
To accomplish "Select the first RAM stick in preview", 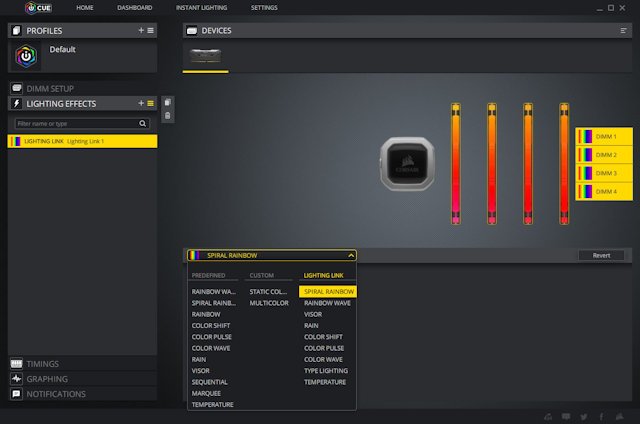I will coord(456,164).
